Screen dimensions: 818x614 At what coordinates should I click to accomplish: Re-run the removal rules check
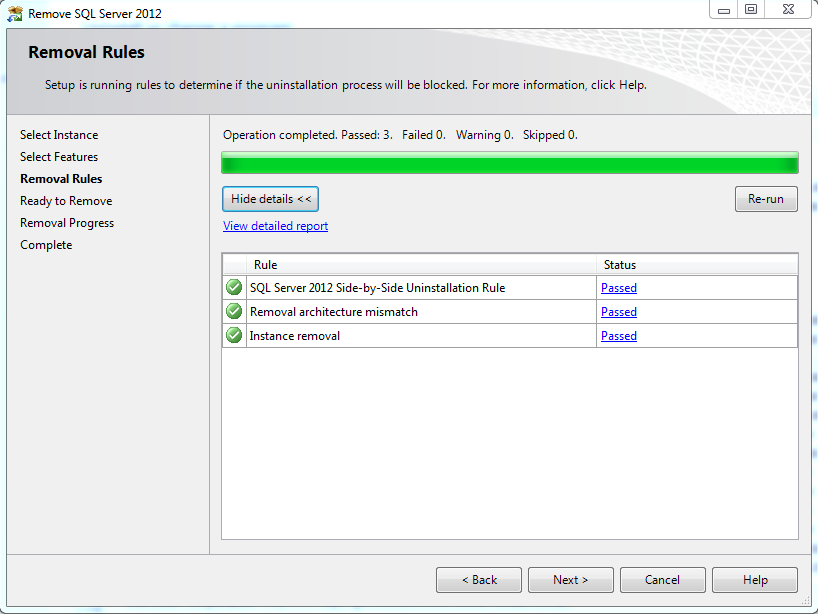click(766, 198)
